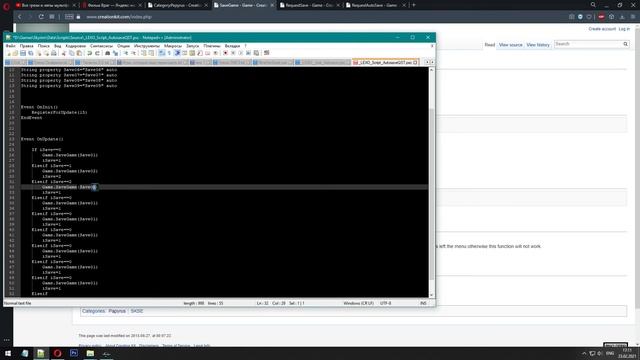Open the Плагины menu

[x=212, y=46]
